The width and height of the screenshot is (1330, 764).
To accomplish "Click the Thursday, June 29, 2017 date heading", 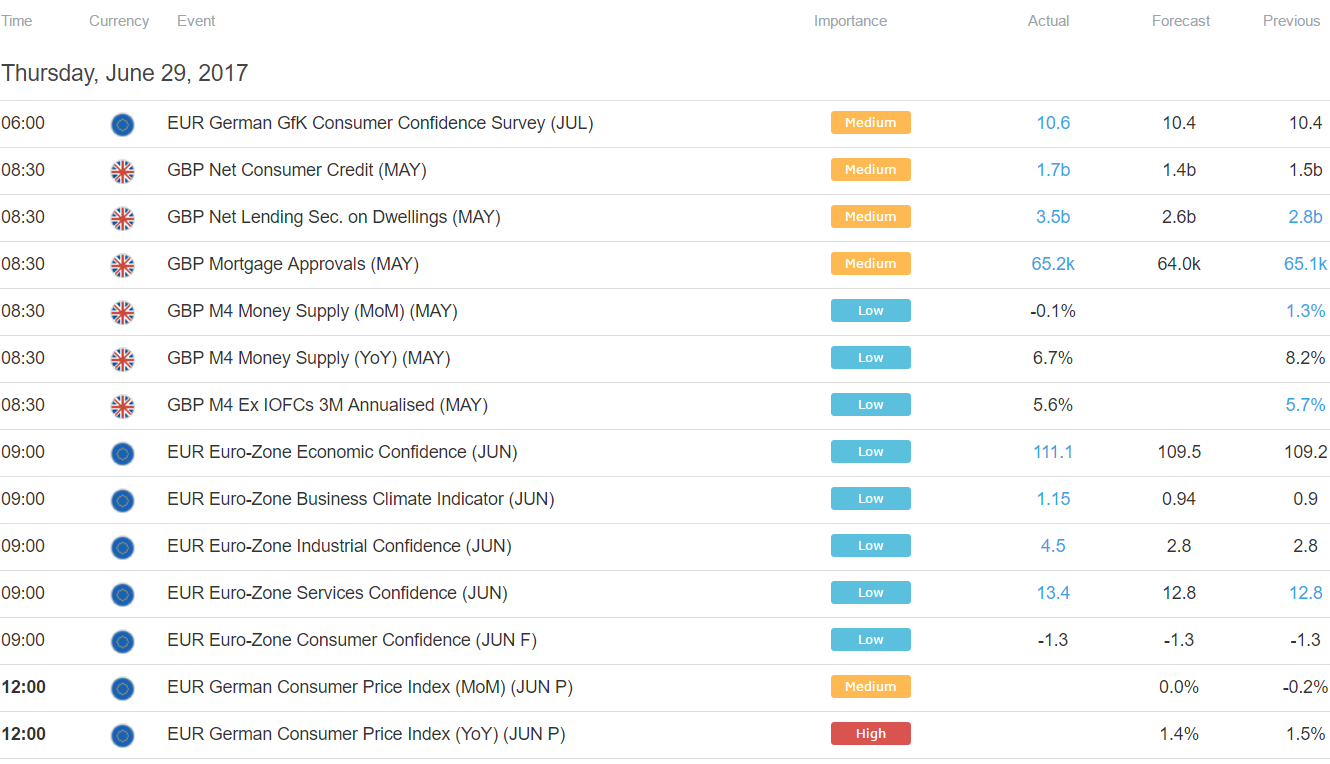I will (x=124, y=73).
